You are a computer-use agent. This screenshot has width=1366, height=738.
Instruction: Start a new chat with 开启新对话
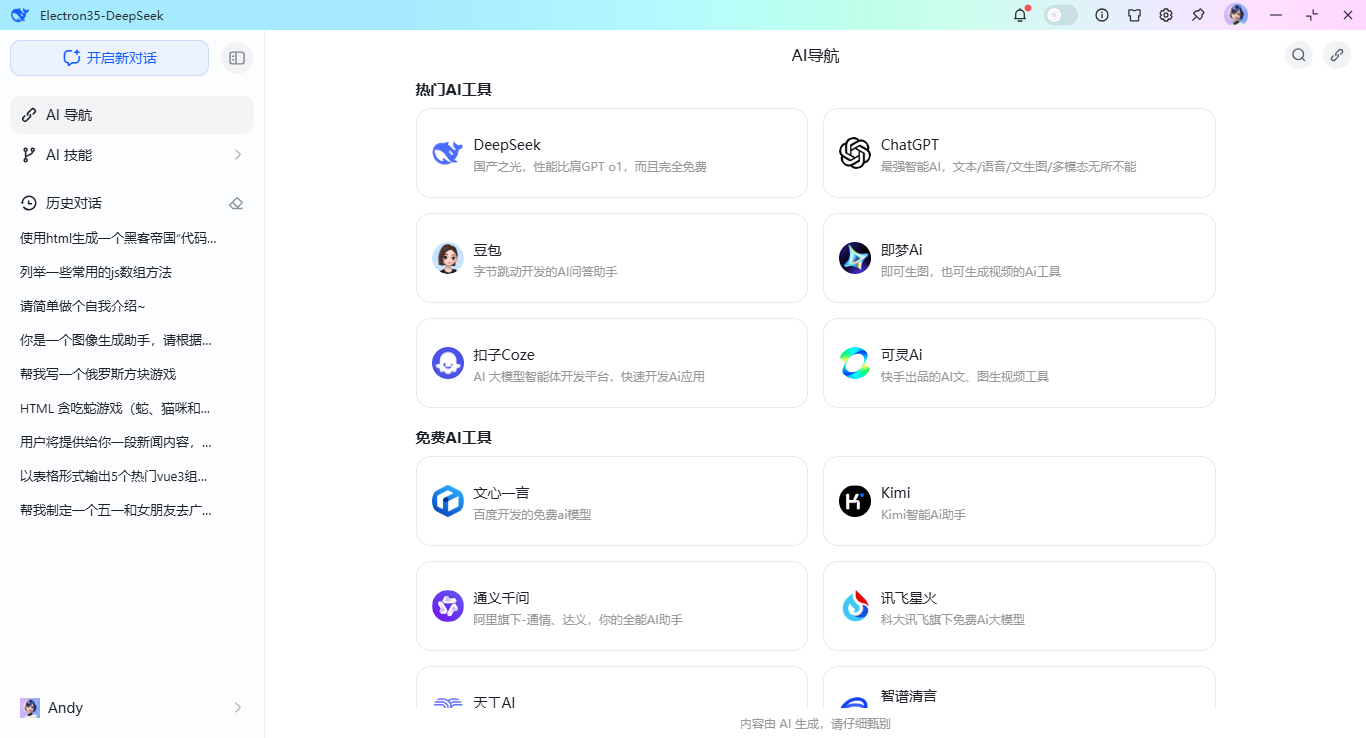(109, 58)
